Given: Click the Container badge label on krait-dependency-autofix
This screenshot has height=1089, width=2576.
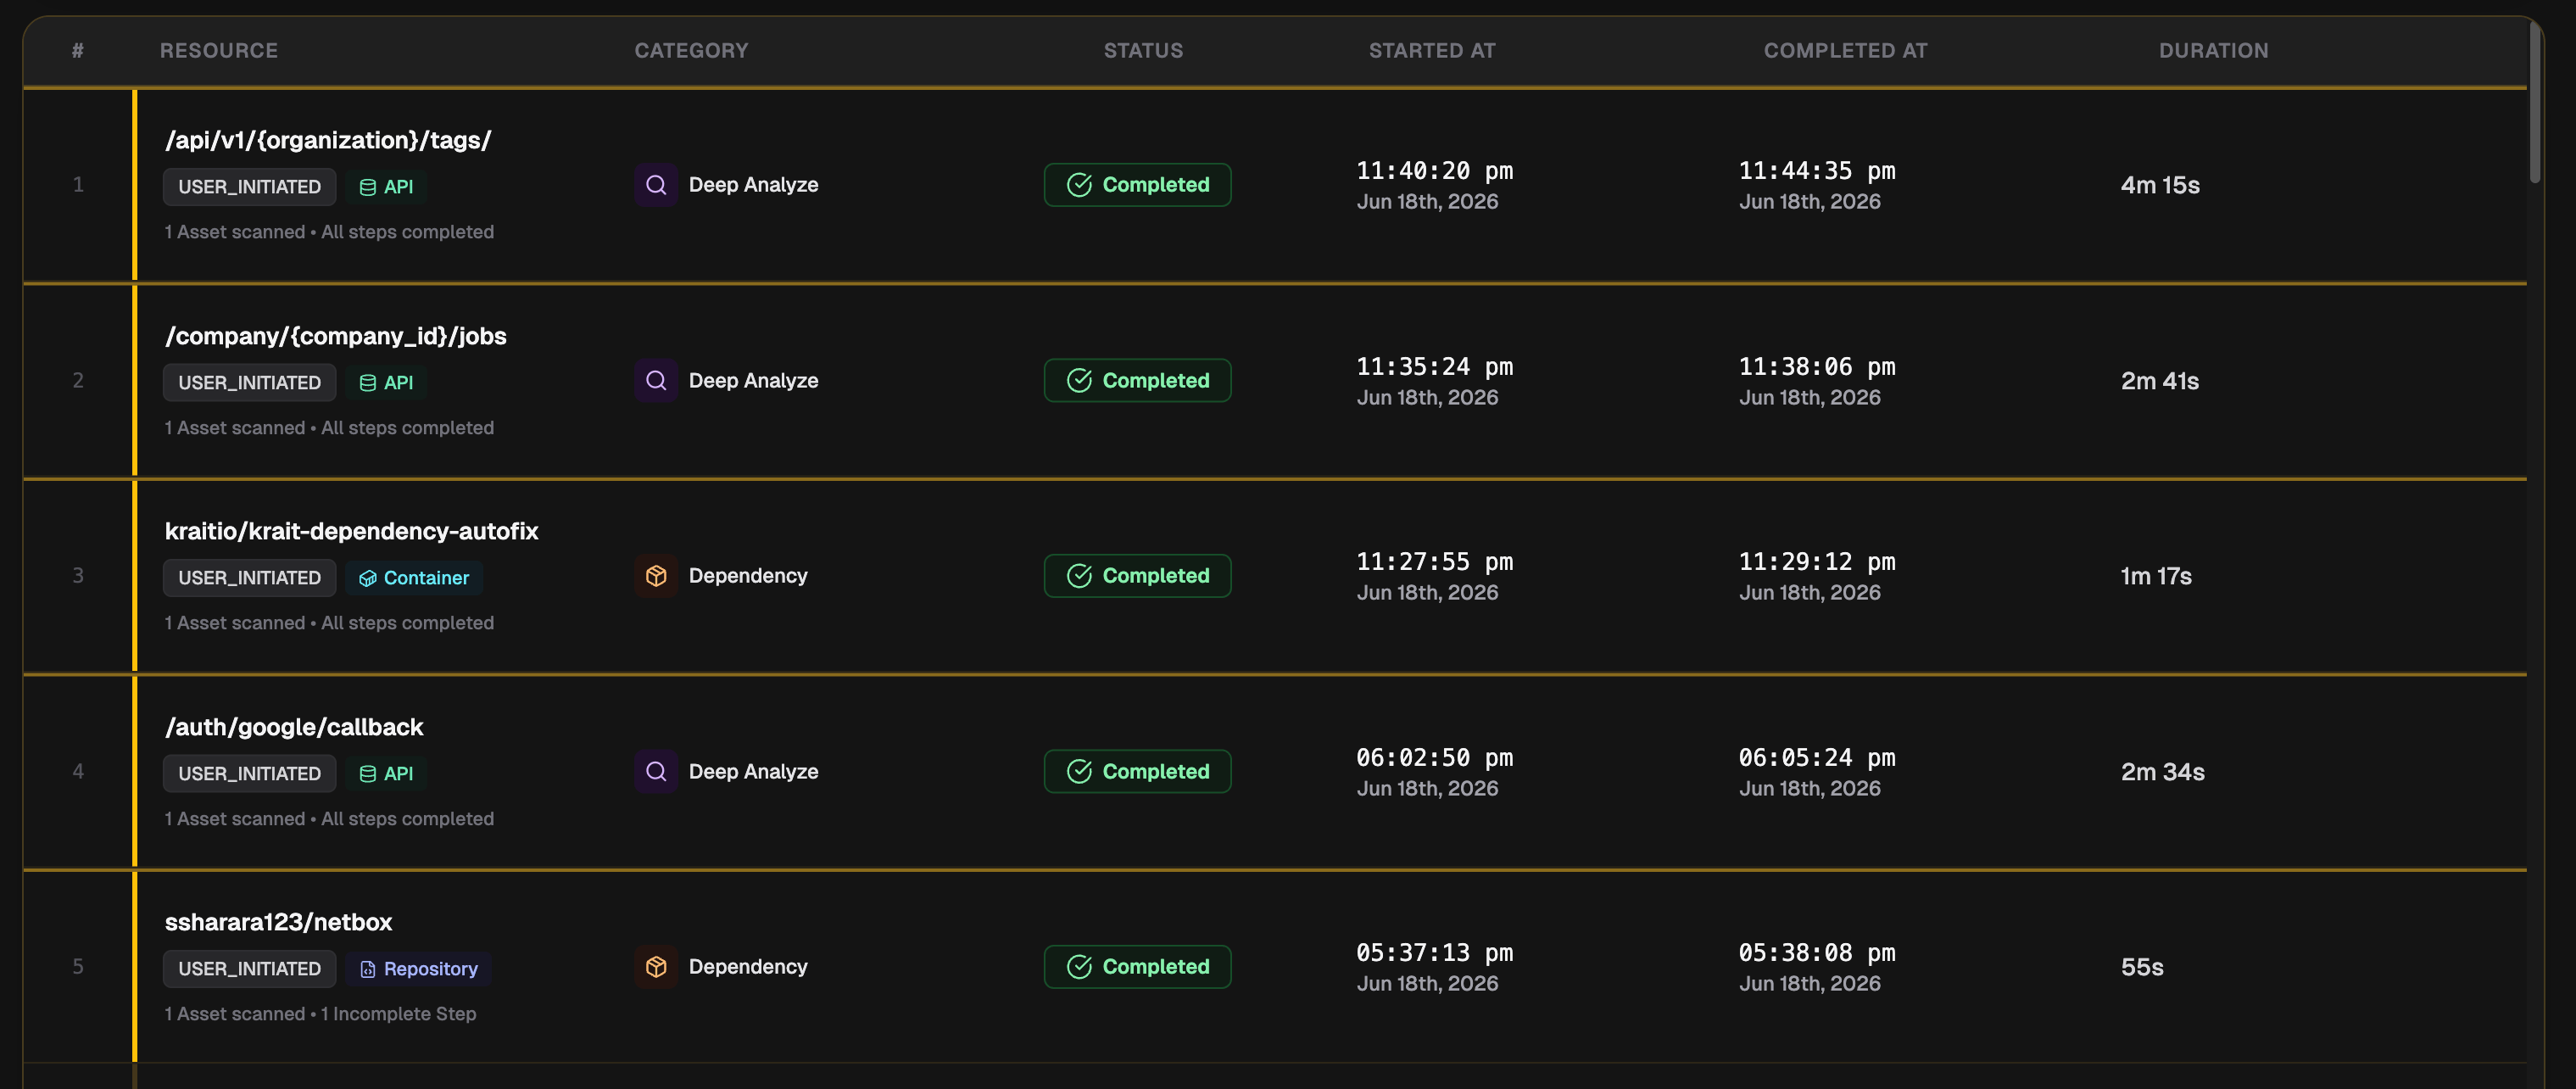Looking at the screenshot, I should 426,578.
